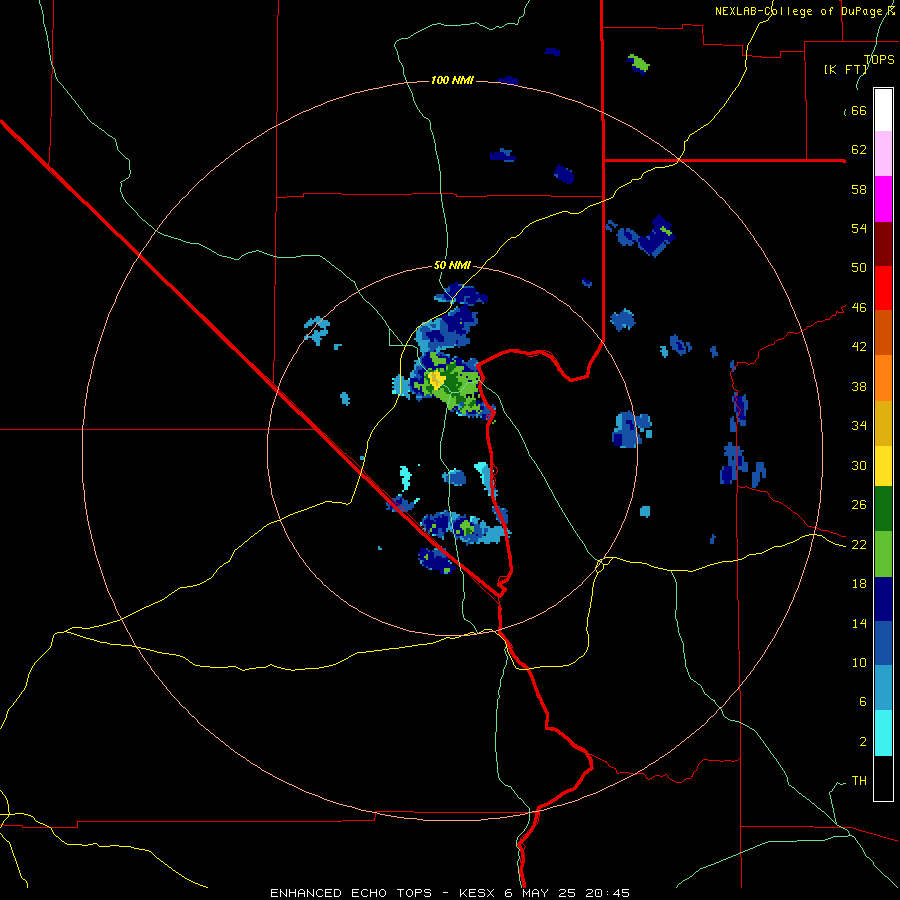
Task: Click the white 66+ kft legend swatch
Action: click(883, 110)
